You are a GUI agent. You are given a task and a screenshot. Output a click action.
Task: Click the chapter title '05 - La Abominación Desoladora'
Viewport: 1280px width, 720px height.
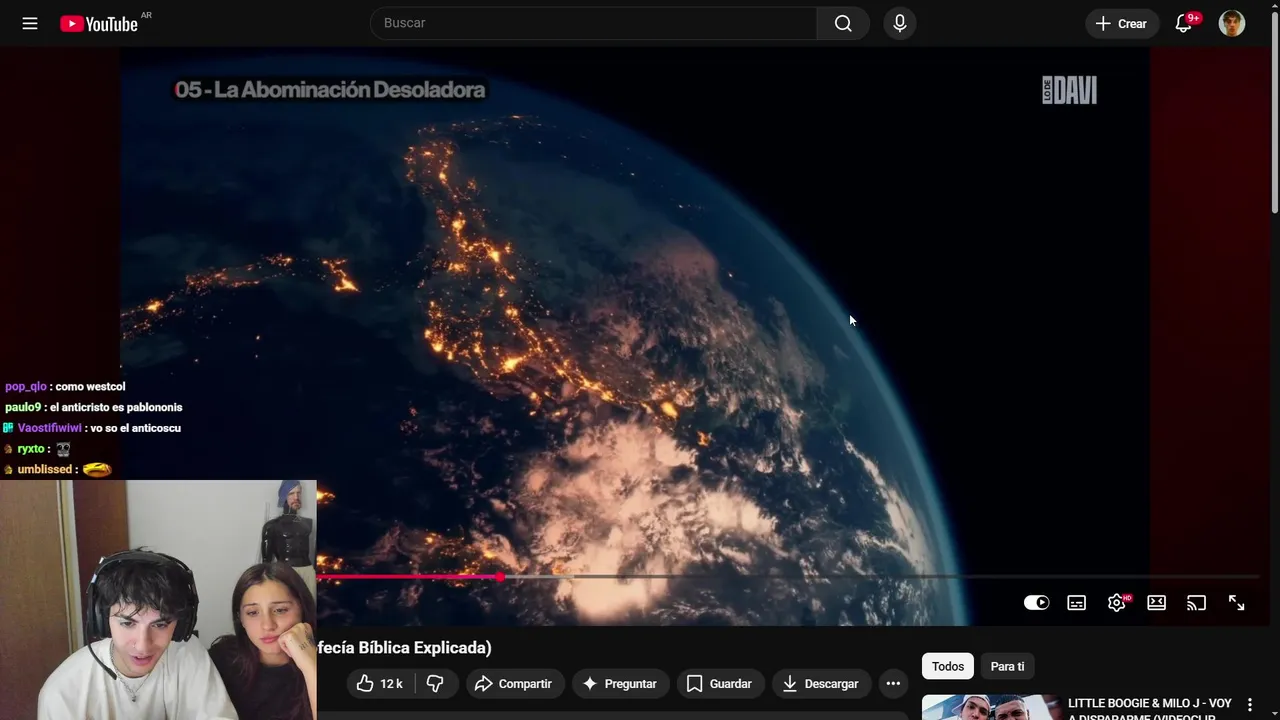click(x=330, y=90)
